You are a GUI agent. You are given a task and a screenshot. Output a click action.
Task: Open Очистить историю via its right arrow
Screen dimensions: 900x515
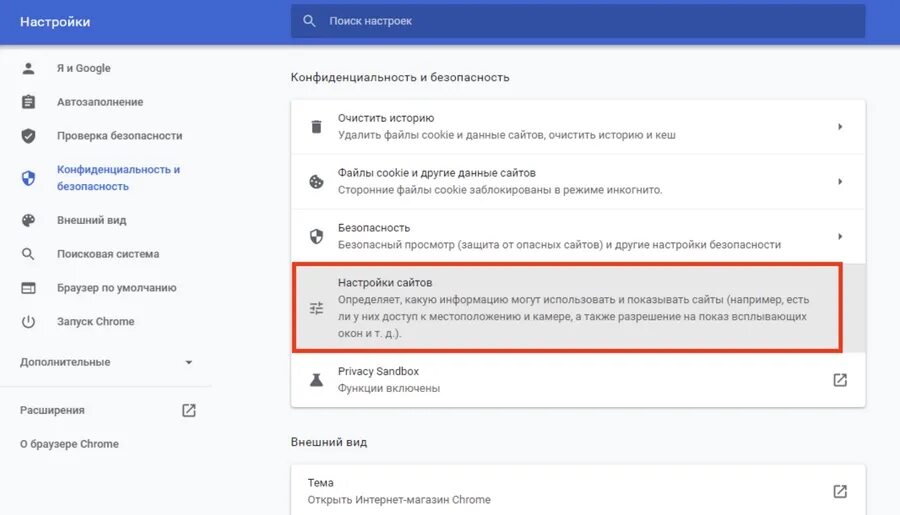coord(840,126)
